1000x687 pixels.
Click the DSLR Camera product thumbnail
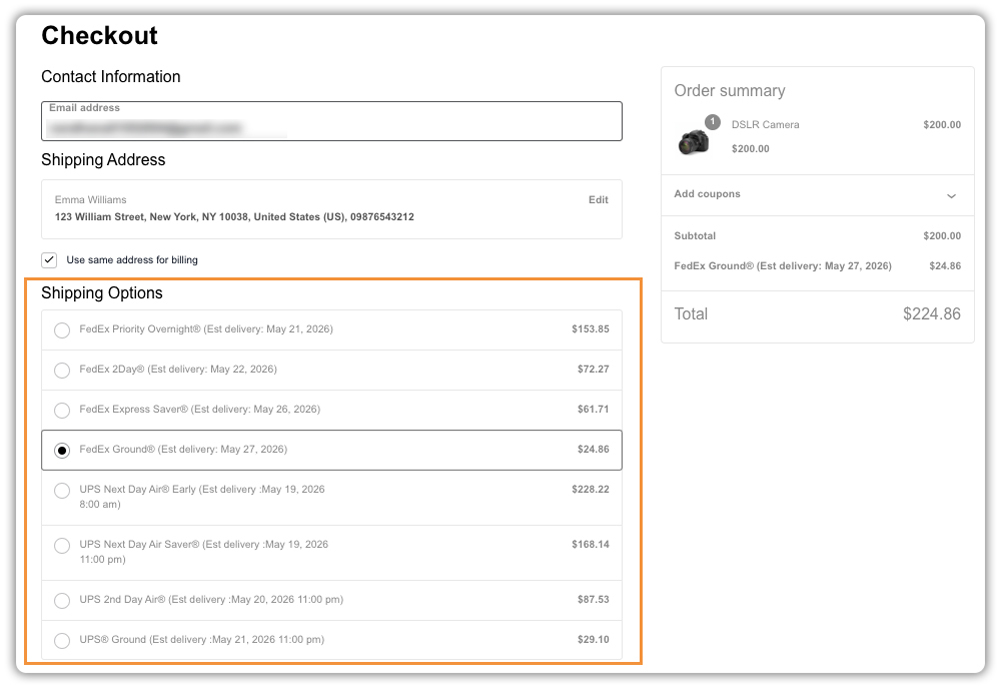point(693,142)
